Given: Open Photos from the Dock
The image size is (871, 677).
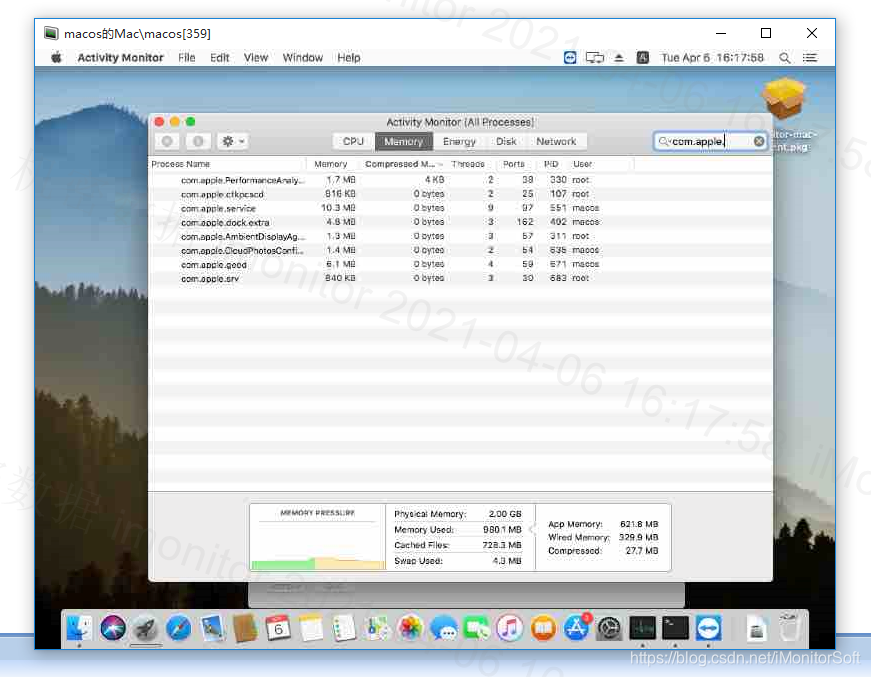Looking at the screenshot, I should point(411,629).
